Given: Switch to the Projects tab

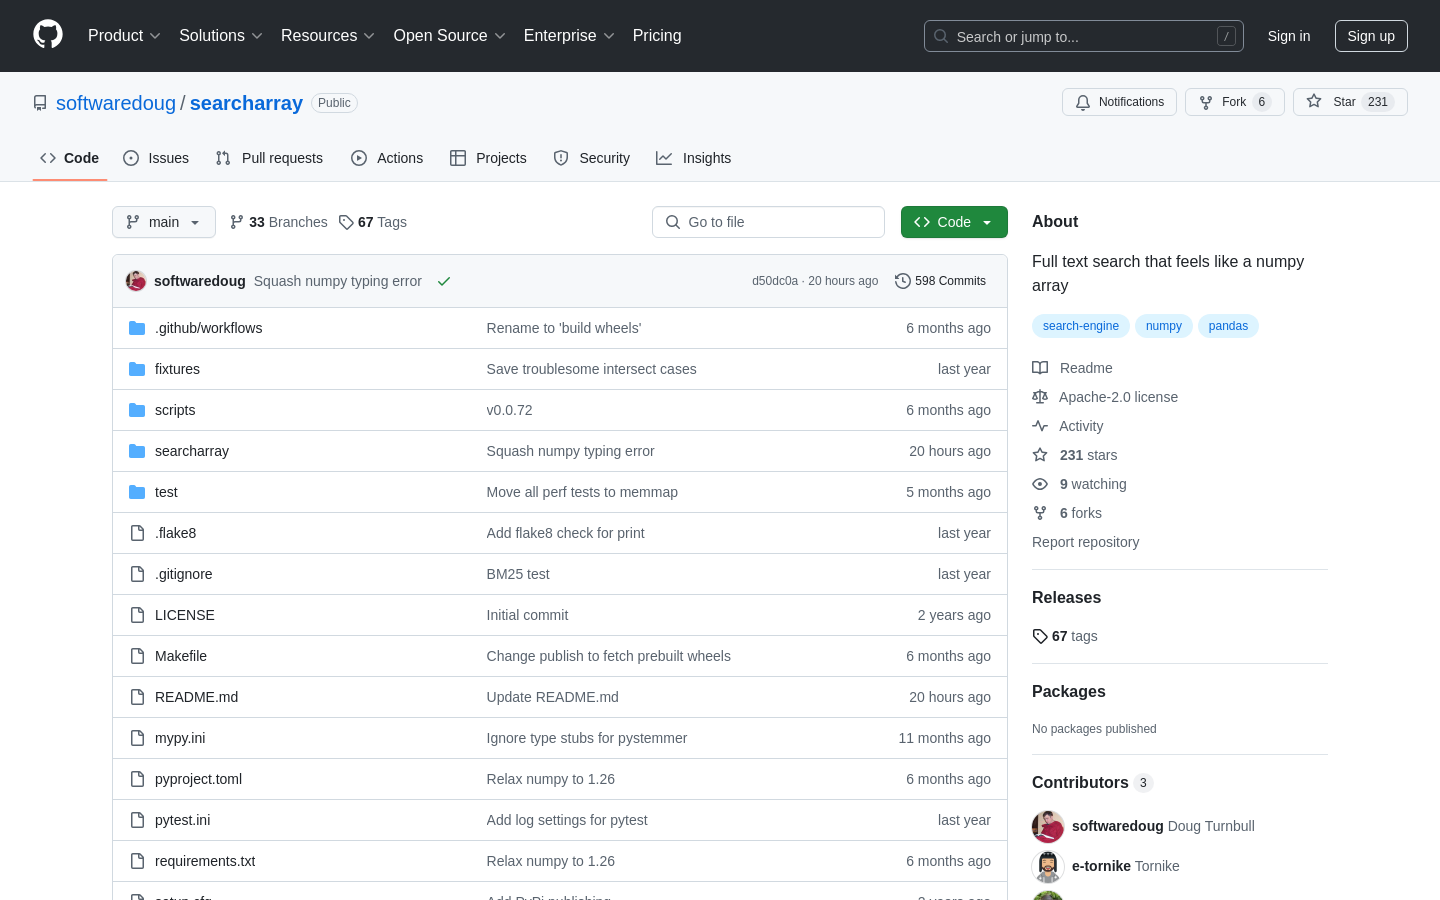Looking at the screenshot, I should [488, 158].
